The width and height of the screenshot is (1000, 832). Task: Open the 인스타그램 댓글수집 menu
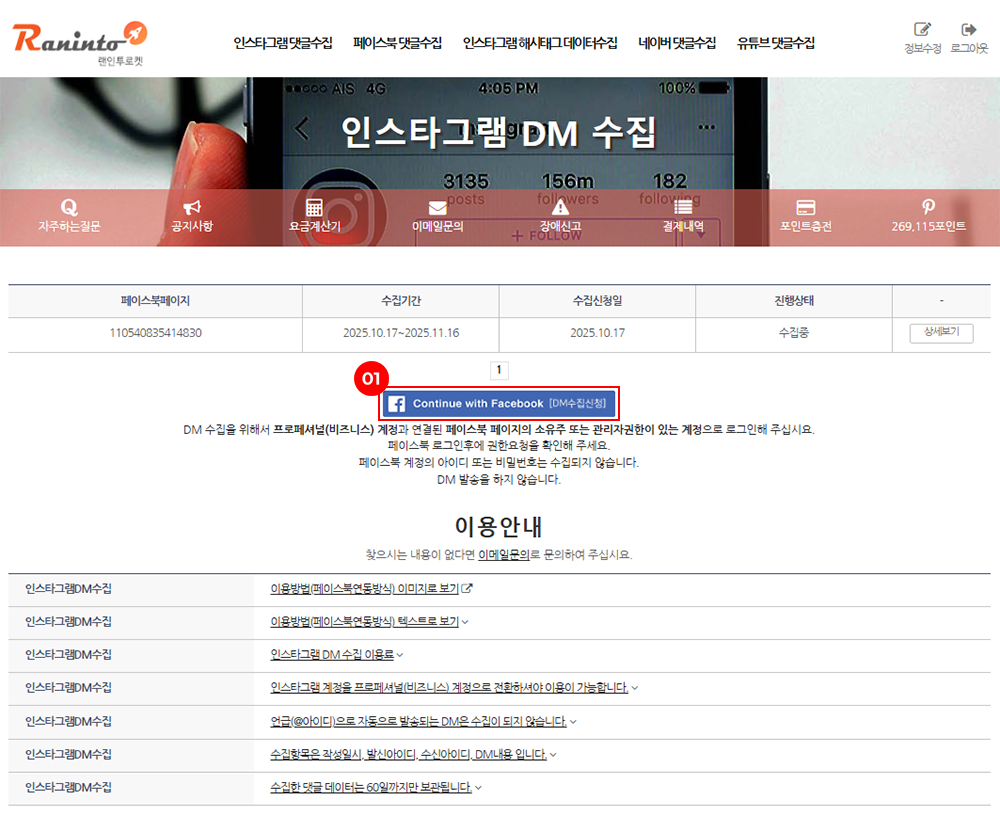point(283,43)
